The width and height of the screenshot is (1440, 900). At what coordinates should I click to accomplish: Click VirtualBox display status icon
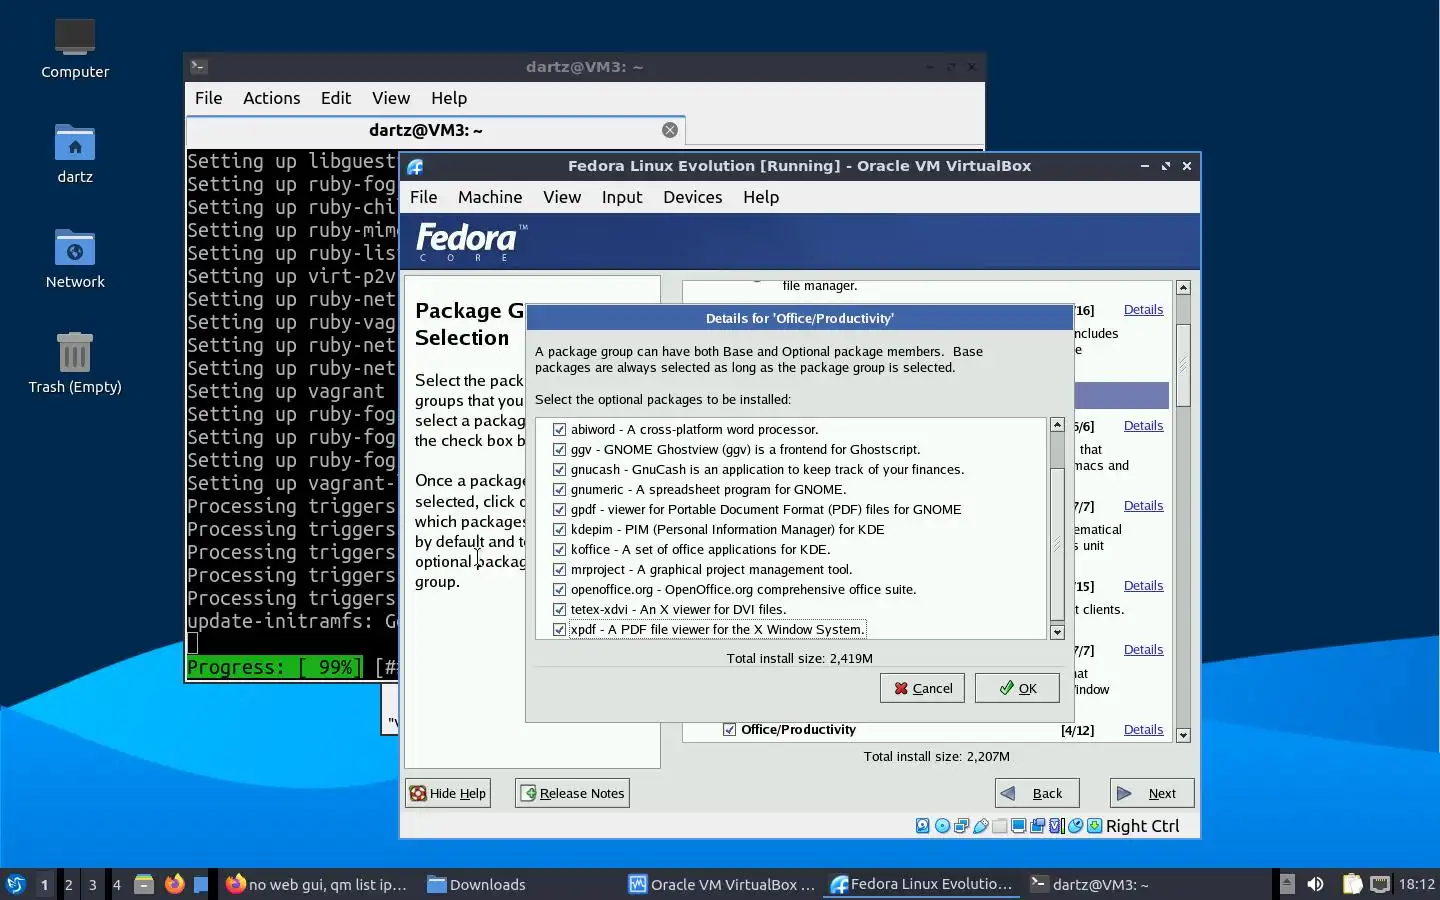click(1018, 826)
